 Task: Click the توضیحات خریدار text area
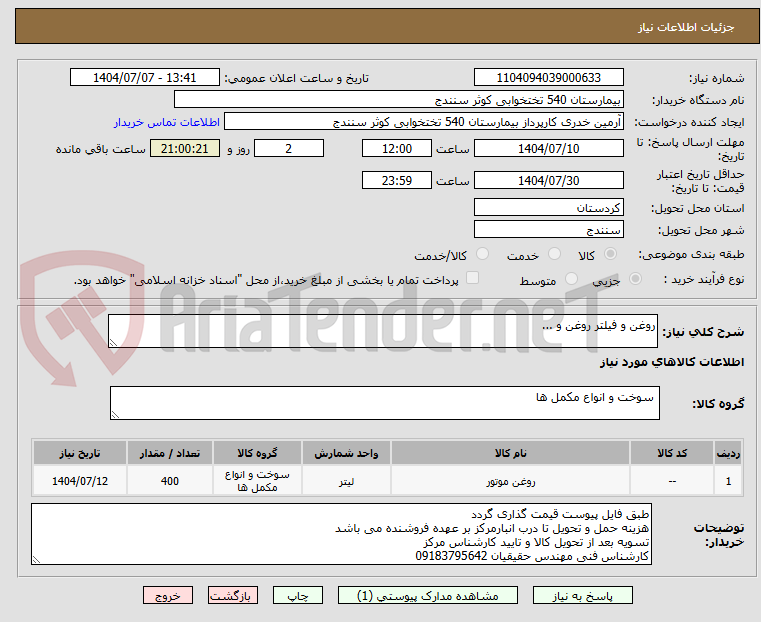click(341, 534)
